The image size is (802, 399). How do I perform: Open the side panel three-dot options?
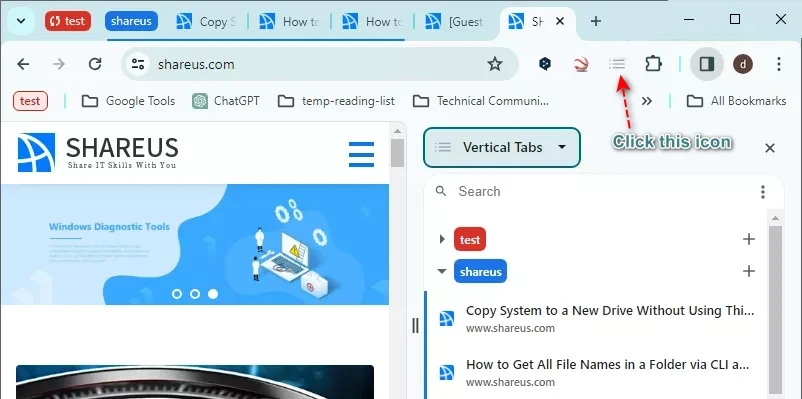point(763,192)
